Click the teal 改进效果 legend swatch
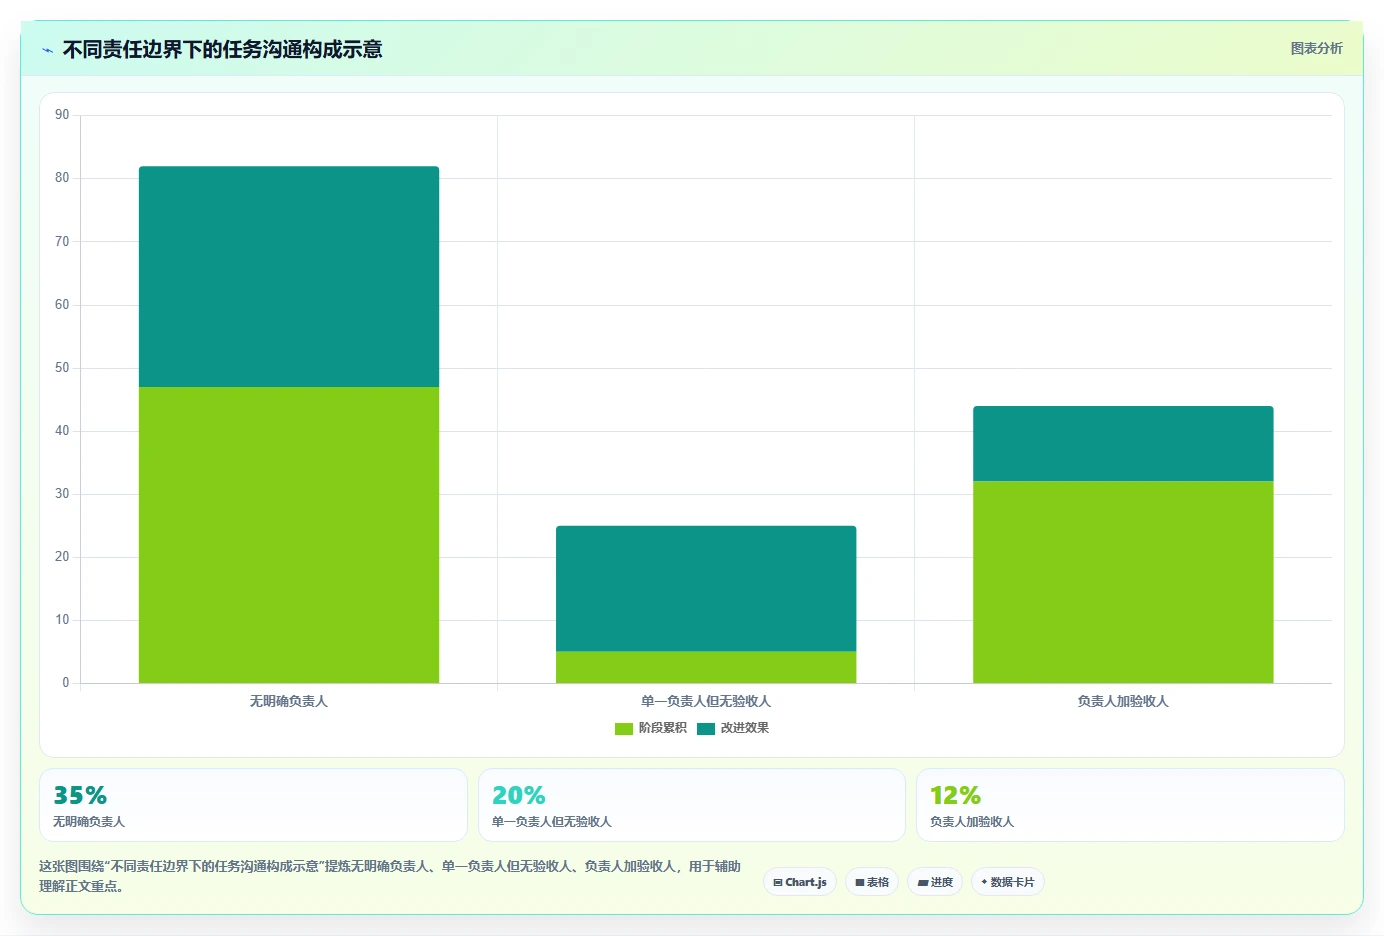This screenshot has height=936, width=1384. 706,729
